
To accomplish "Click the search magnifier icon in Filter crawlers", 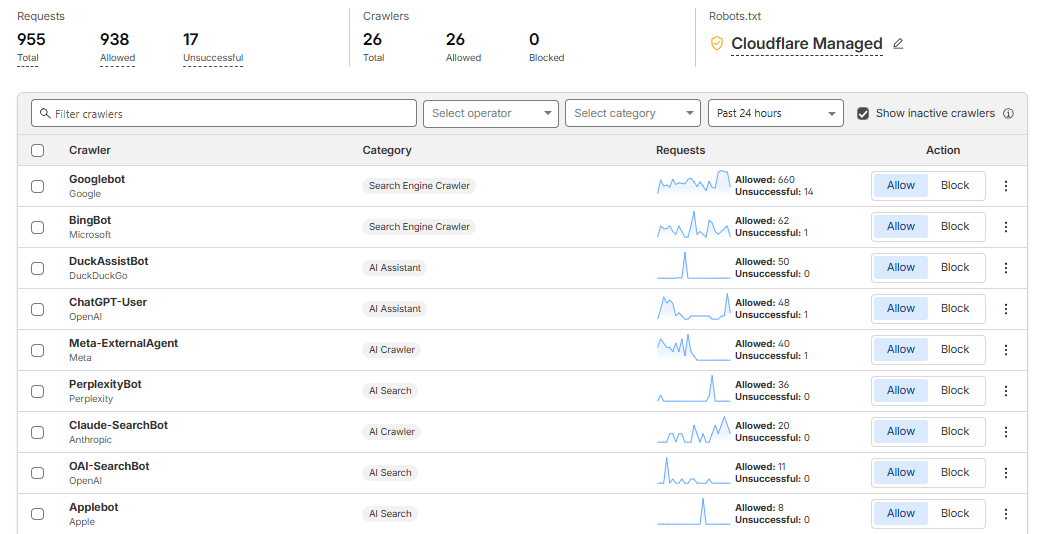I will [x=45, y=114].
